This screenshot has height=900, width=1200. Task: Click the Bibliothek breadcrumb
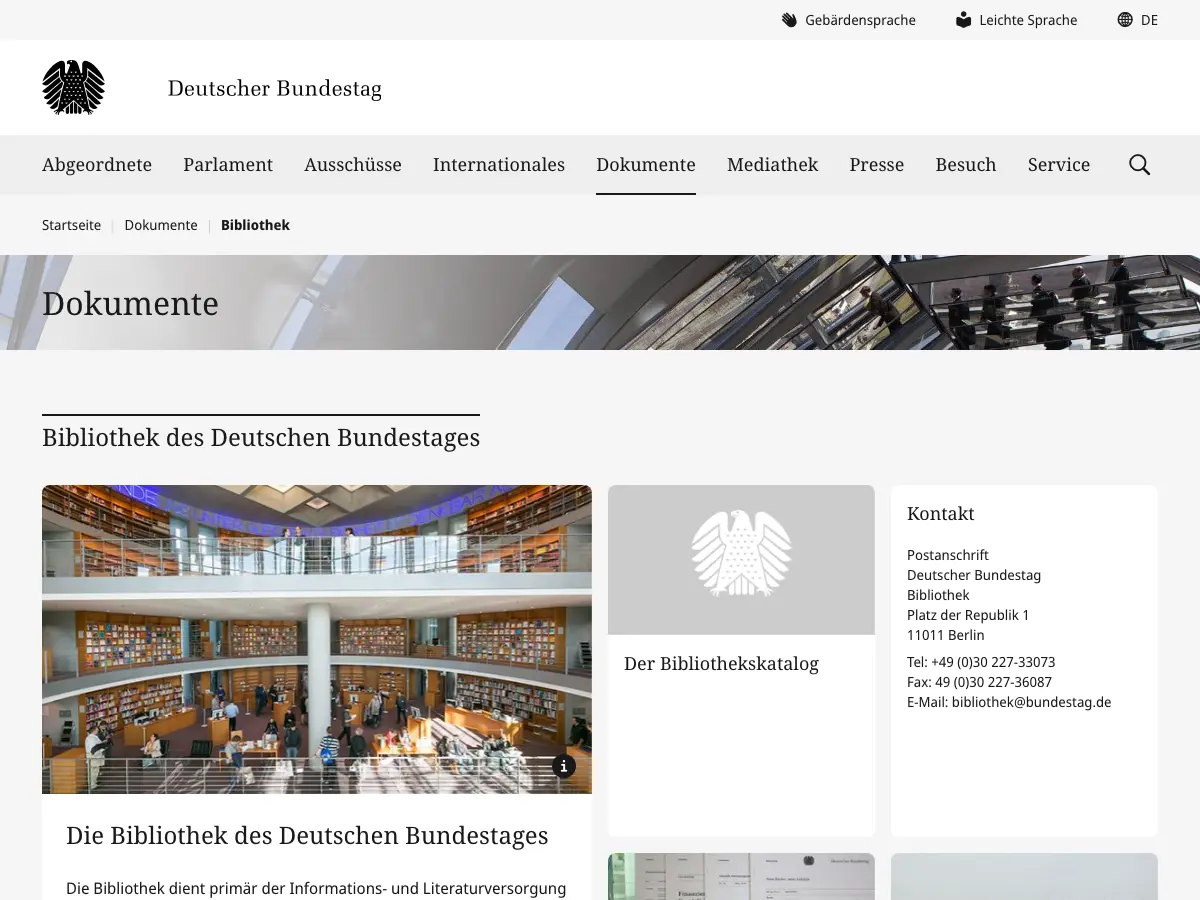255,225
